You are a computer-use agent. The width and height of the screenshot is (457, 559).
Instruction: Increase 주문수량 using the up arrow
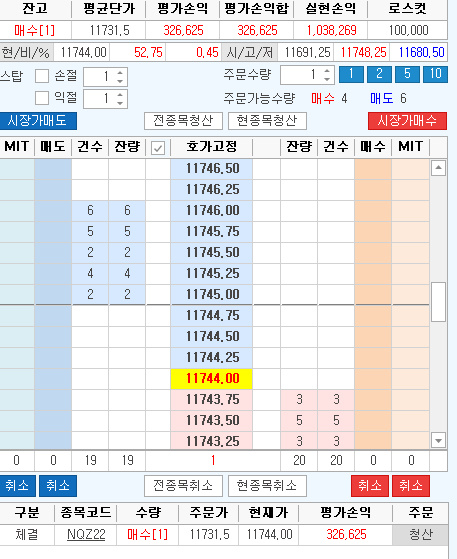(x=327, y=71)
